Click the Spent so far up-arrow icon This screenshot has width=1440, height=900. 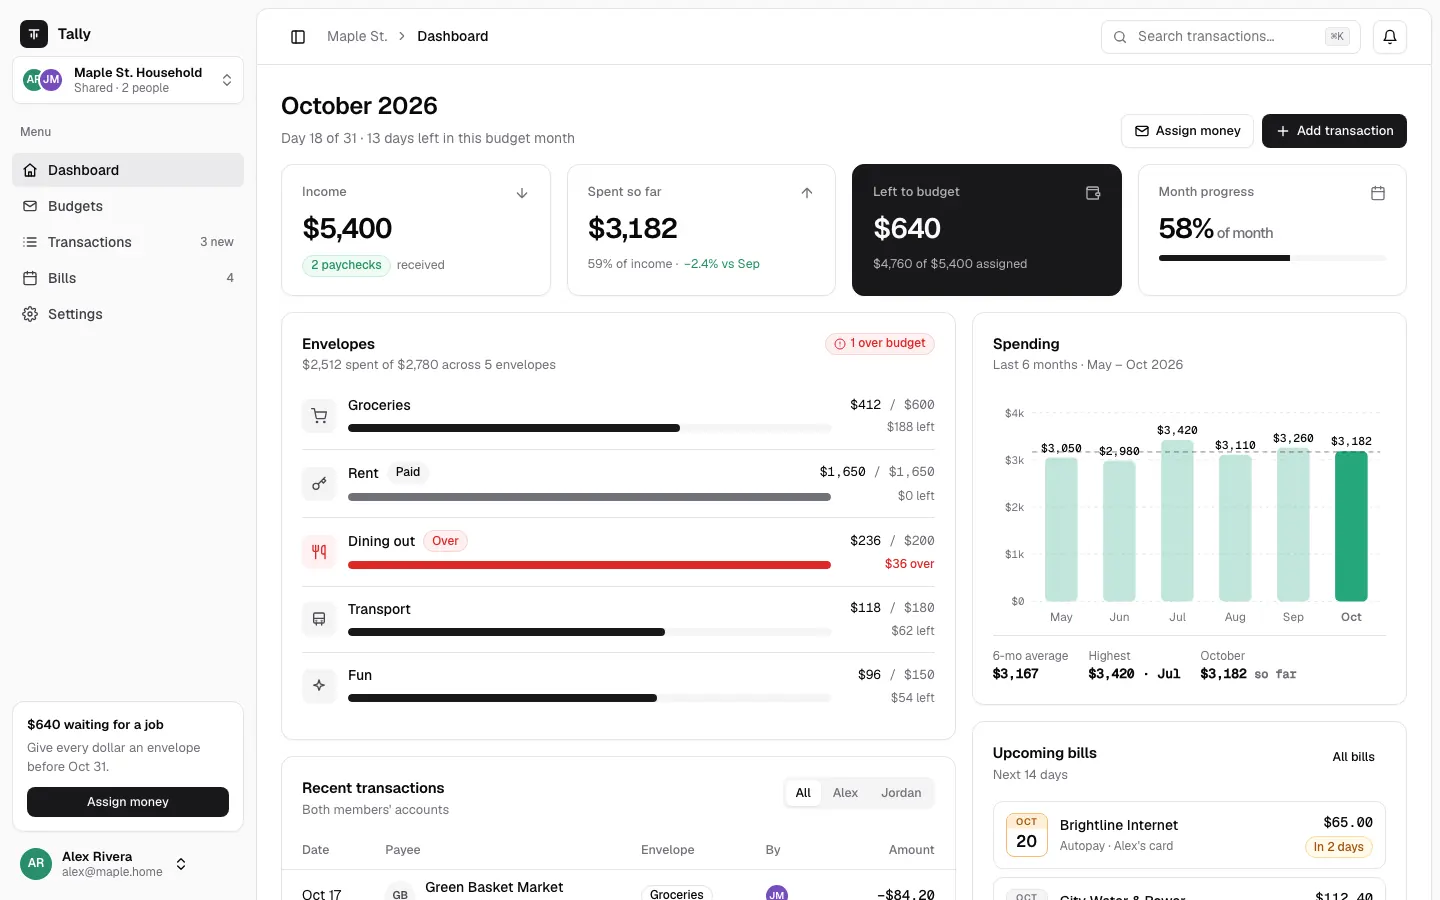click(807, 193)
